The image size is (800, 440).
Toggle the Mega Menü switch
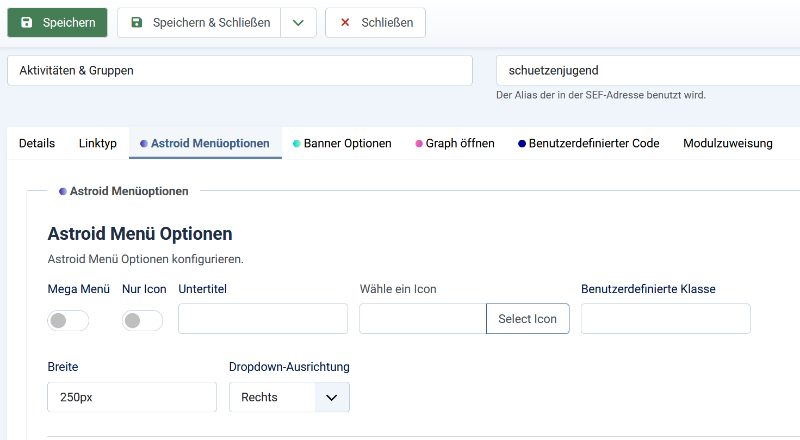pos(68,320)
